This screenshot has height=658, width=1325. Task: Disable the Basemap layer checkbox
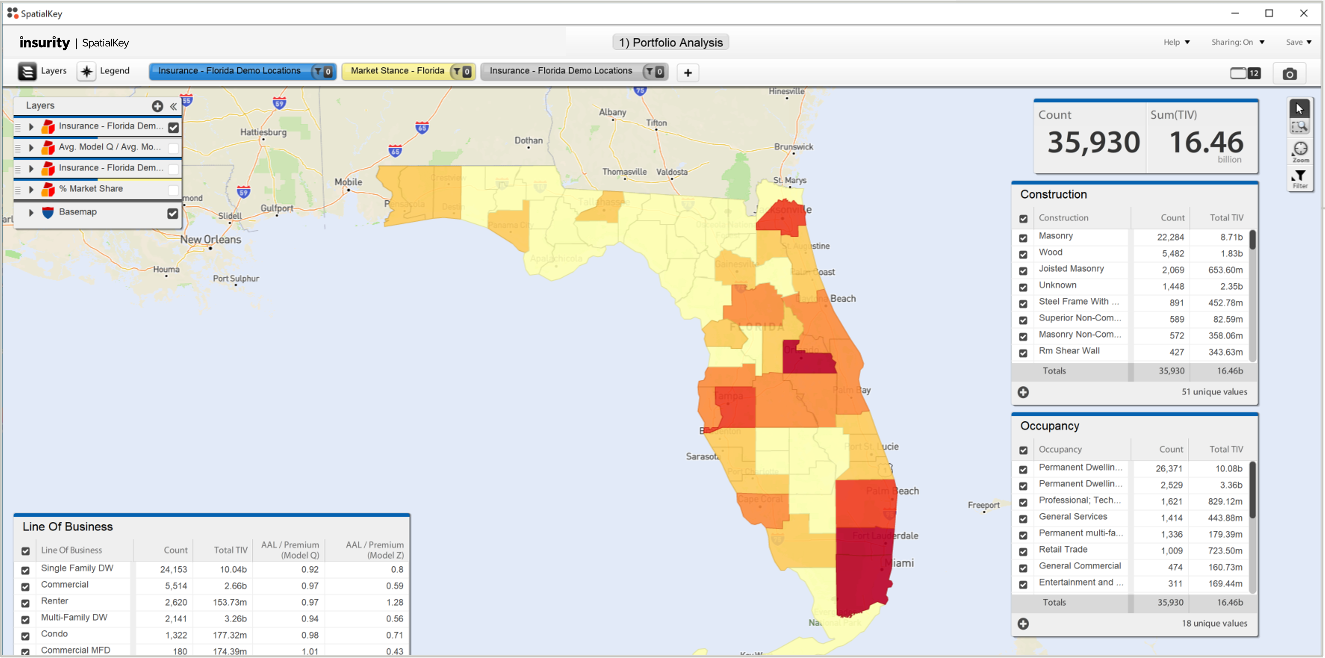pyautogui.click(x=173, y=212)
